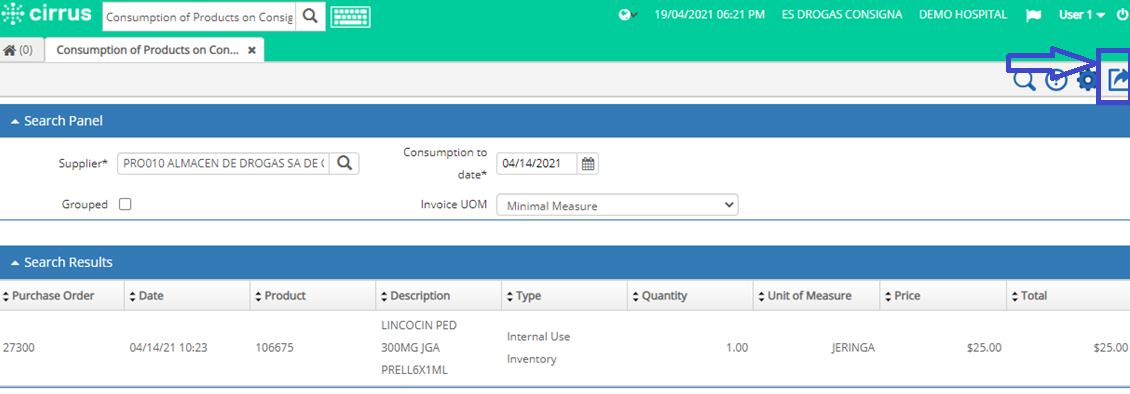Sort by Quantity column
The image size is (1130, 394).
pos(659,295)
